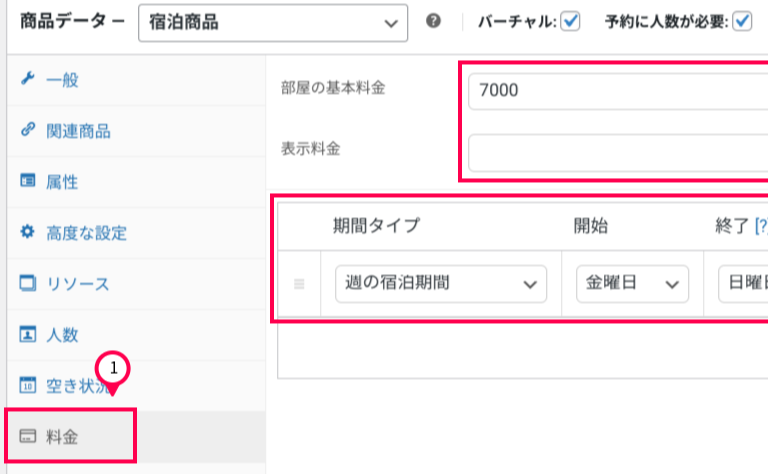Switch to the 一般 tab
Viewport: 768px width, 474px height.
(x=63, y=80)
